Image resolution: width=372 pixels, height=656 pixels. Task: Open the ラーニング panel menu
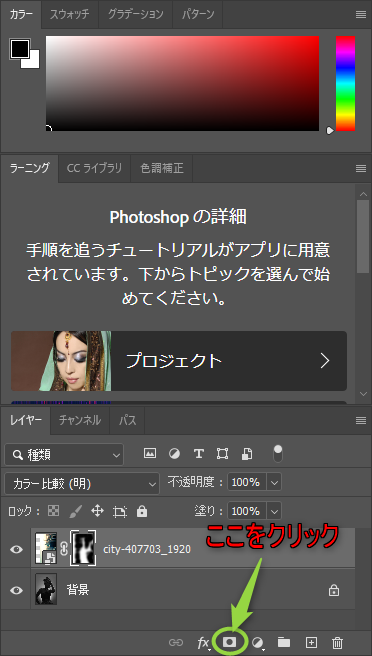point(361,169)
